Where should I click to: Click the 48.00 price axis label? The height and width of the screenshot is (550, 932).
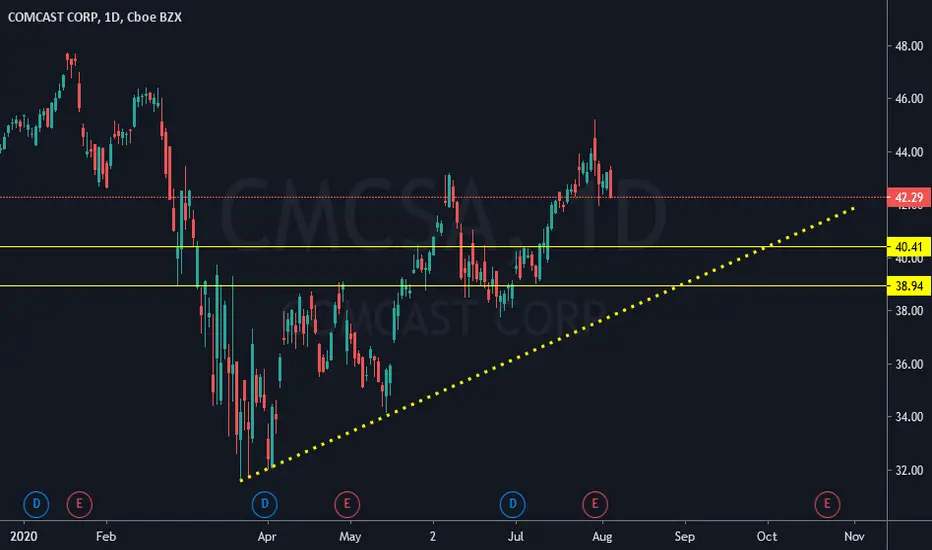[909, 46]
